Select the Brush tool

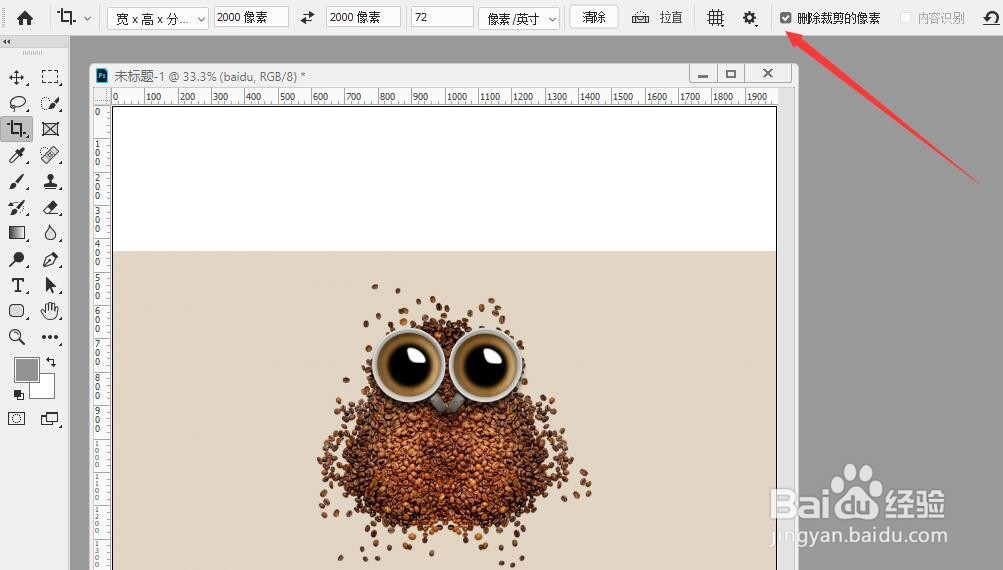tap(17, 182)
